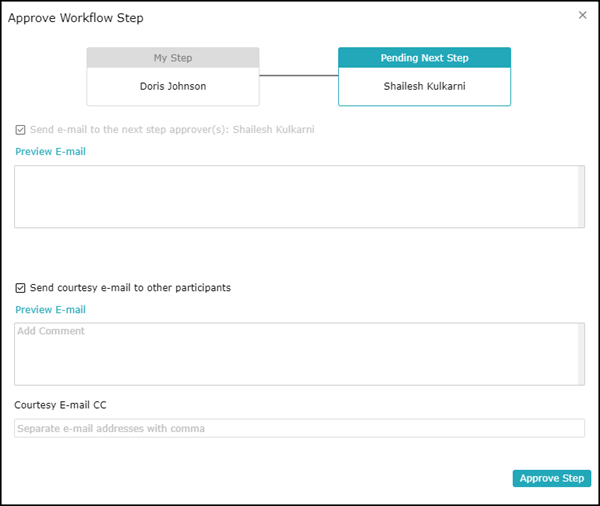Click the empty next-approver message text box
This screenshot has width=600, height=506.
[295, 196]
